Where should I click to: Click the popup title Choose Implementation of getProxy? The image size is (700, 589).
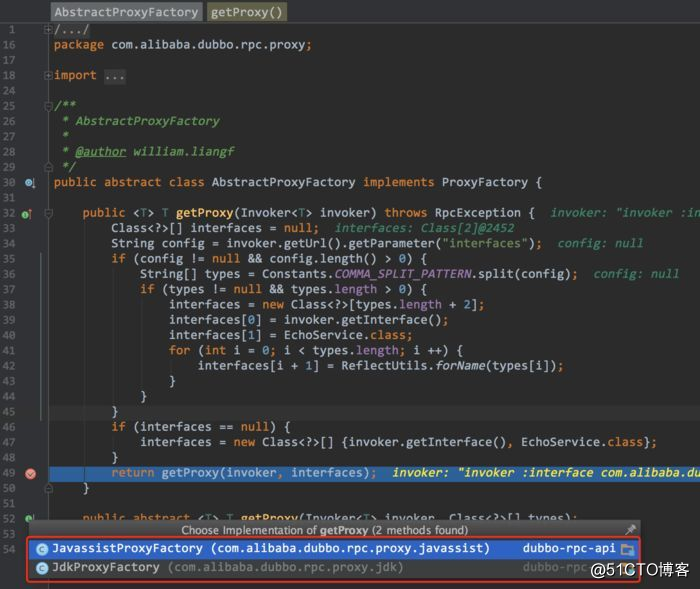pyautogui.click(x=325, y=530)
